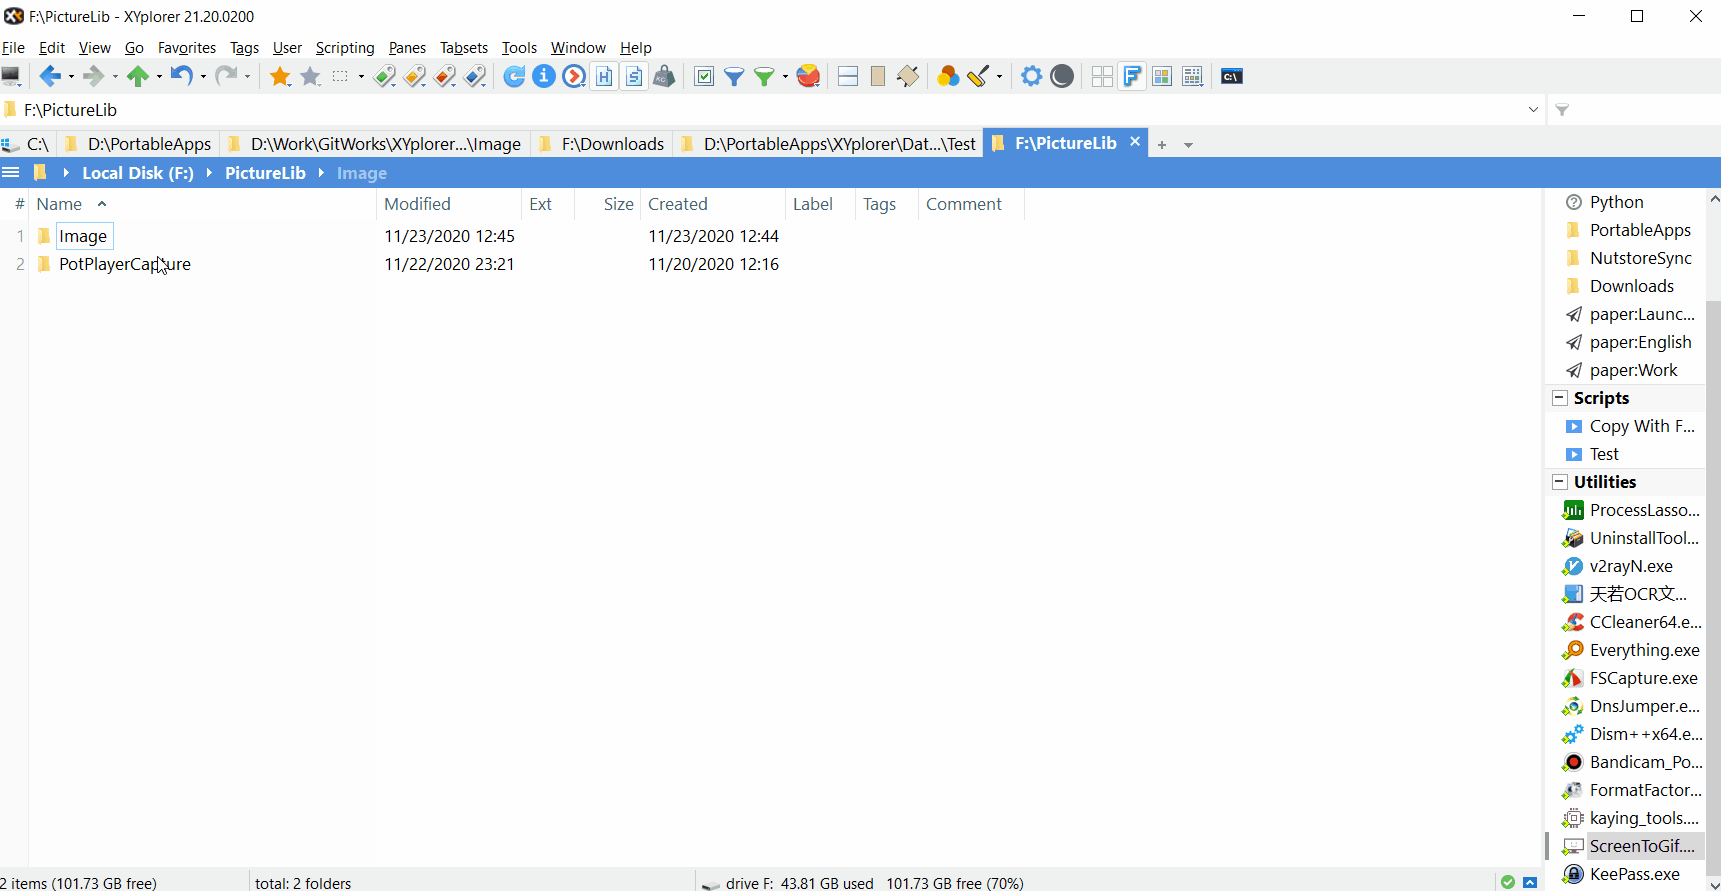
Task: Open the Favorites menu
Action: pyautogui.click(x=187, y=48)
